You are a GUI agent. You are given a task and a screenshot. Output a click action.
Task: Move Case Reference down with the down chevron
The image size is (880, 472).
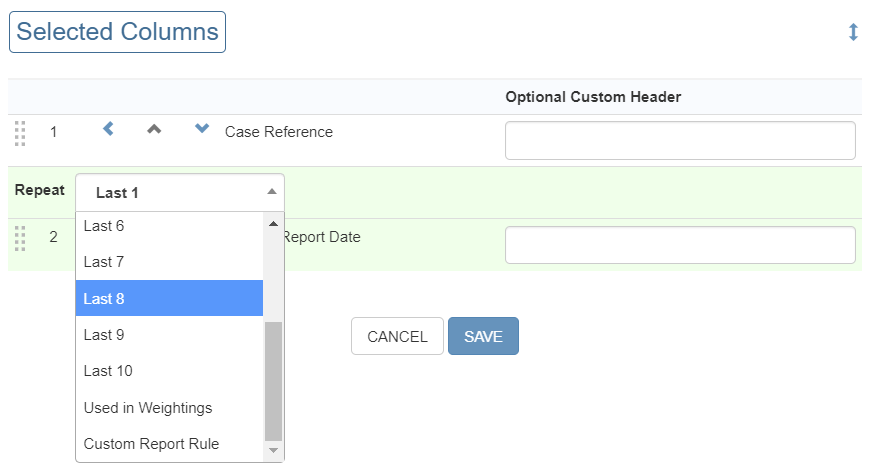point(201,129)
